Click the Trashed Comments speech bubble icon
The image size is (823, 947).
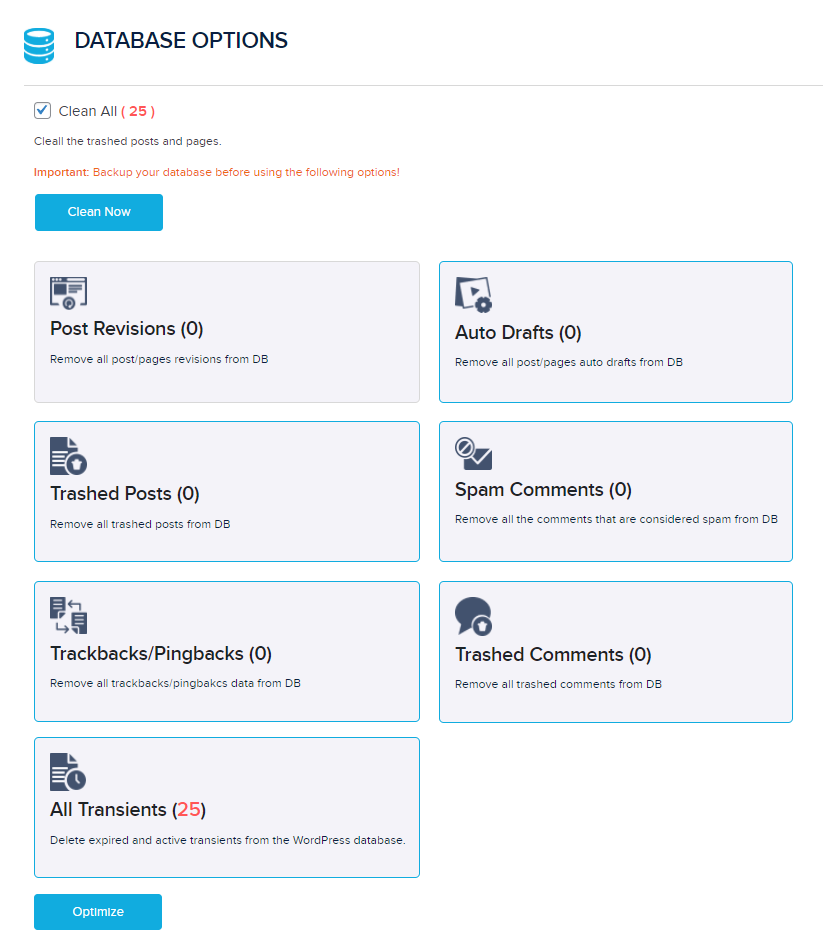click(x=473, y=617)
